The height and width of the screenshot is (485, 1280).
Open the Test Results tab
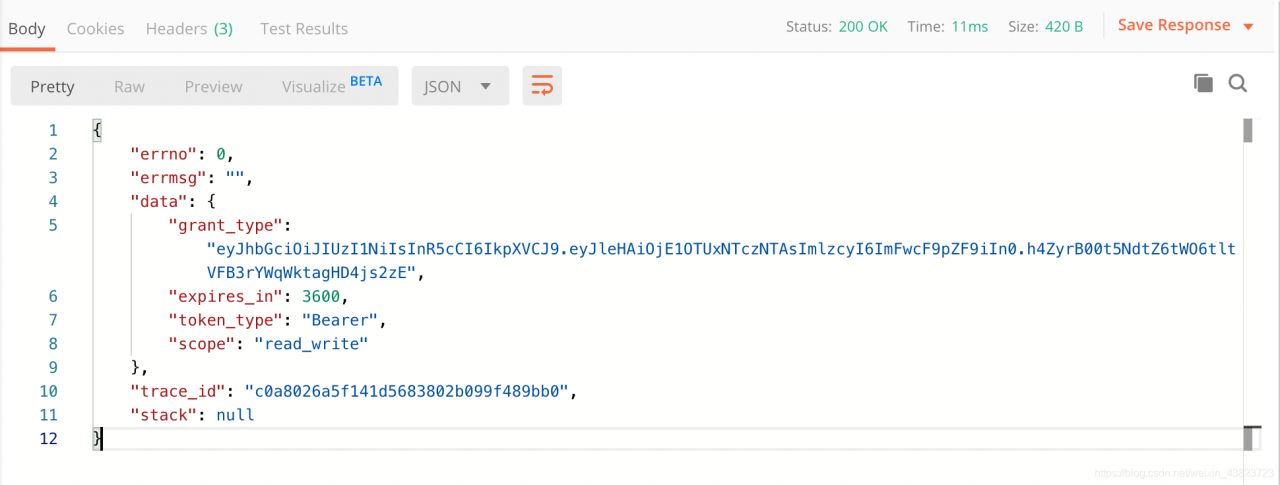[304, 28]
